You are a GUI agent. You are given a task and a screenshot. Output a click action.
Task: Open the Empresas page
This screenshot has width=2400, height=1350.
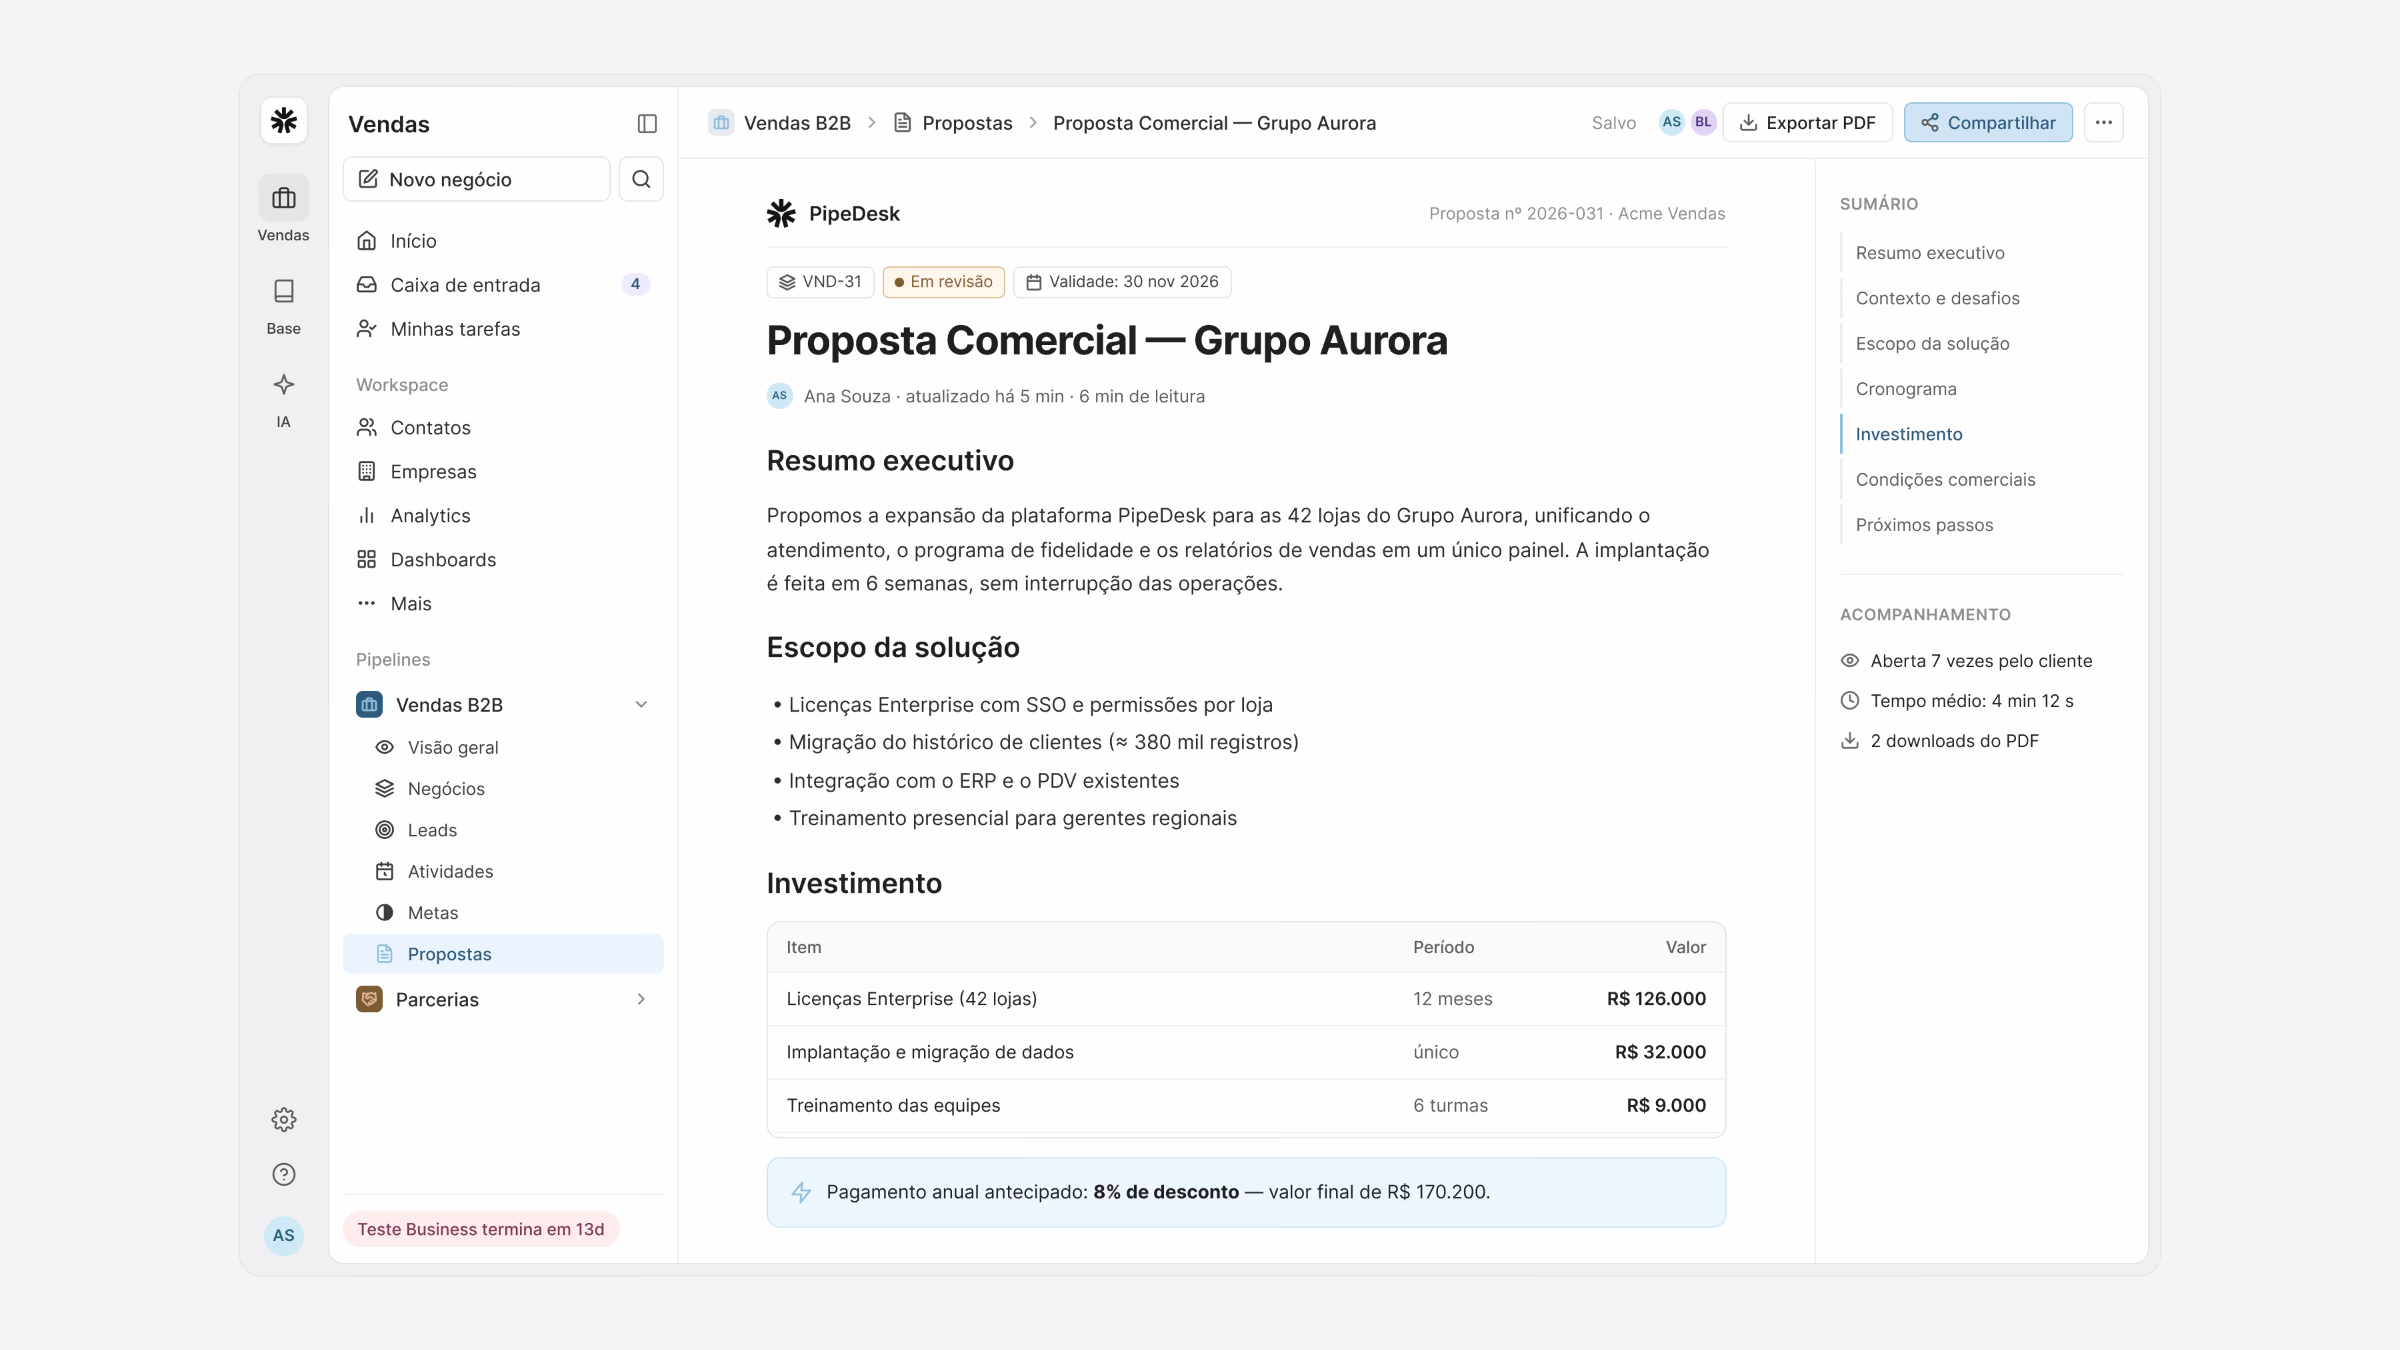(503, 471)
